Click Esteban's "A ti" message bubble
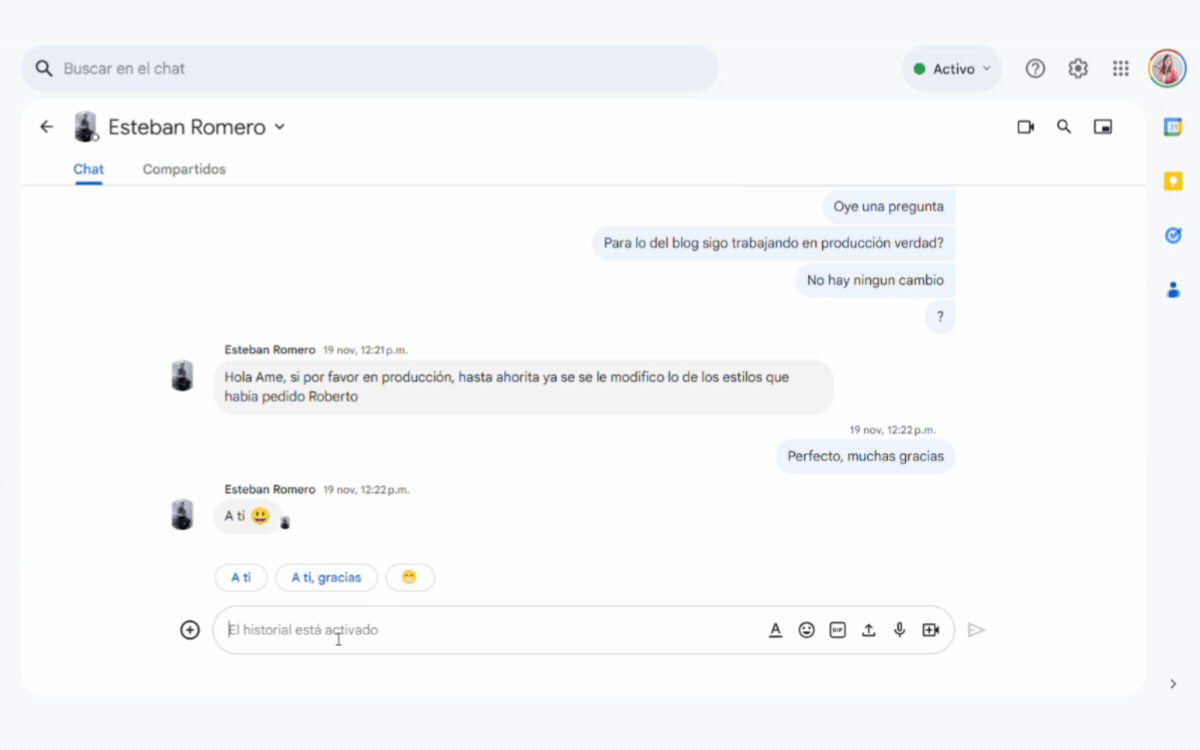This screenshot has width=1200, height=750. [247, 516]
